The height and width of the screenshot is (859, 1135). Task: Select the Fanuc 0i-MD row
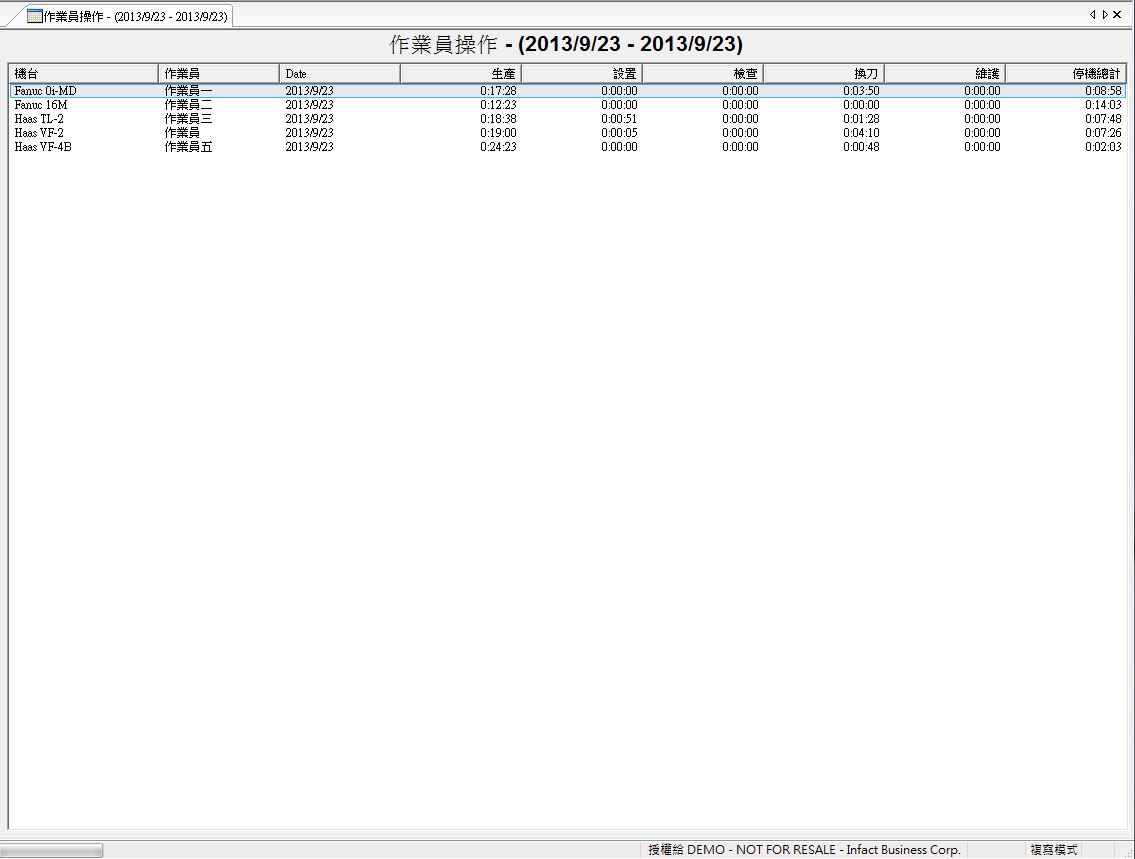pyautogui.click(x=568, y=91)
